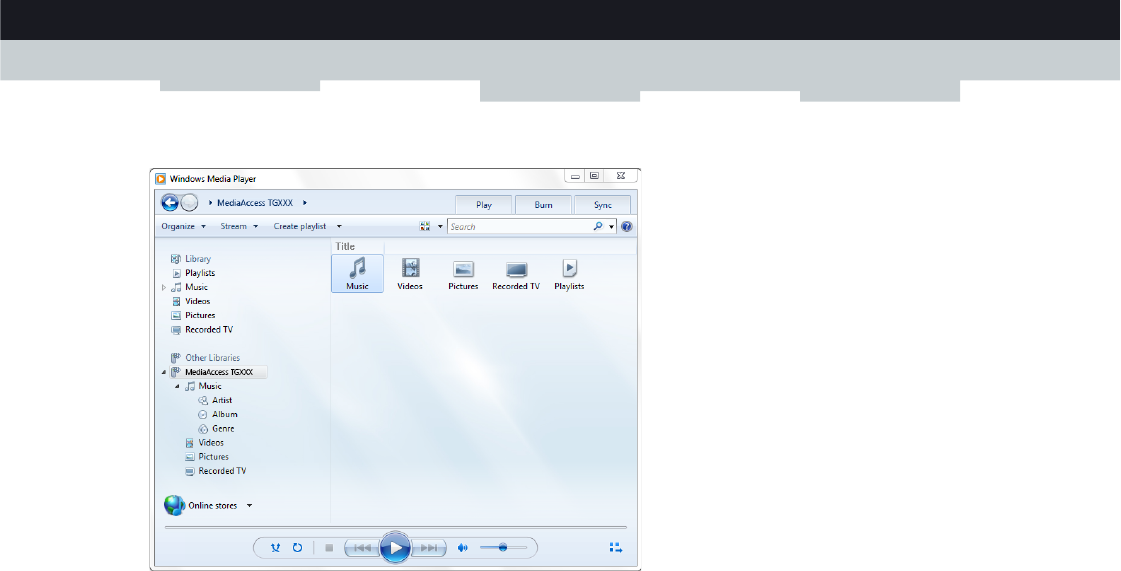Image resolution: width=1121 pixels, height=571 pixels.
Task: Click the Help question mark icon
Action: [627, 227]
